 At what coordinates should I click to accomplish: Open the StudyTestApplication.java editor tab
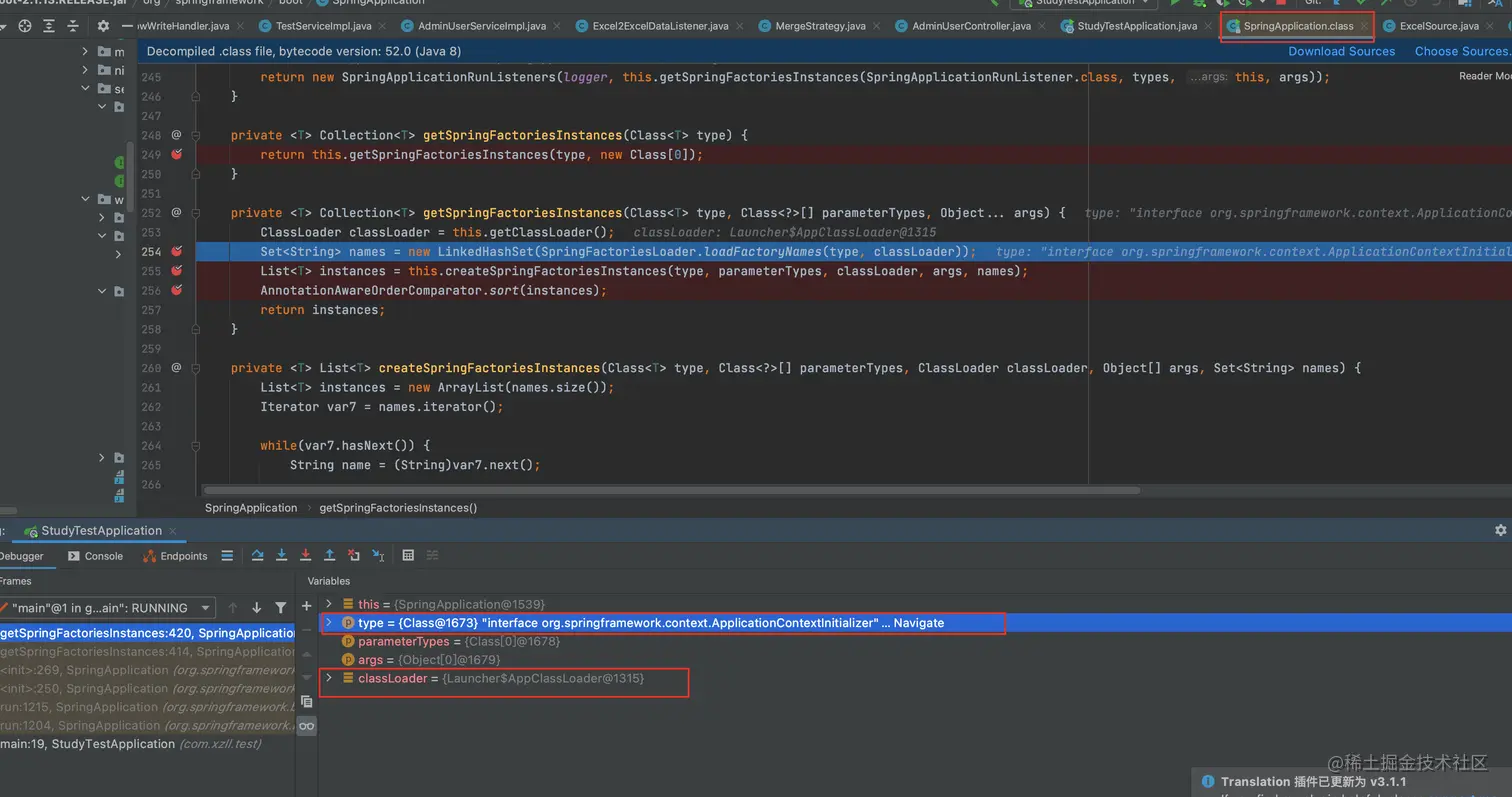pos(1137,26)
